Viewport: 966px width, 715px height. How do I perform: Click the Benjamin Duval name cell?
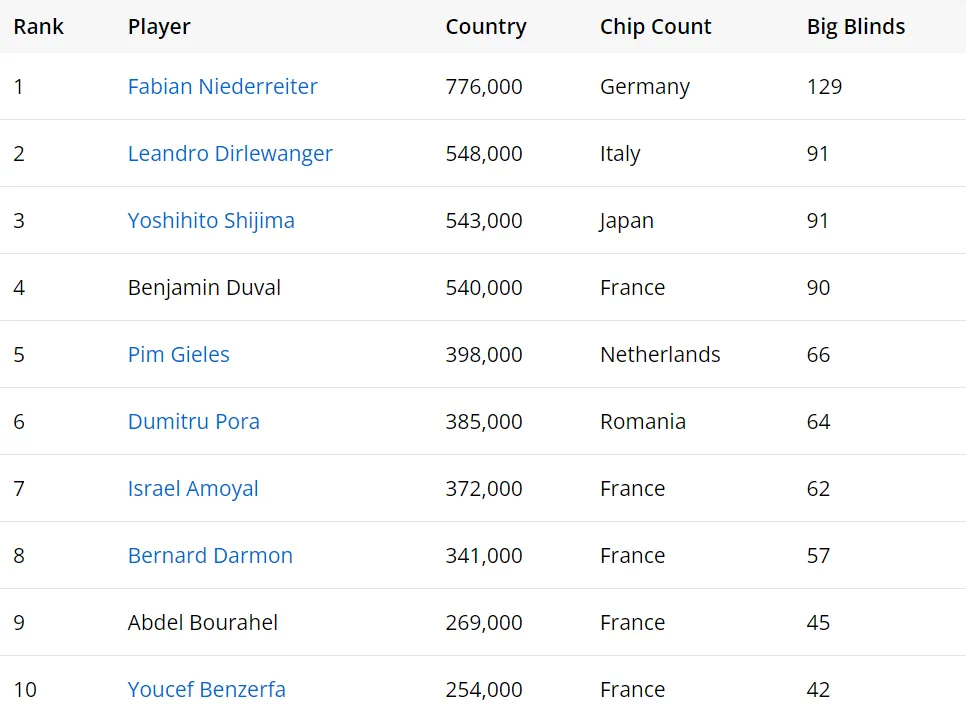[x=204, y=288]
